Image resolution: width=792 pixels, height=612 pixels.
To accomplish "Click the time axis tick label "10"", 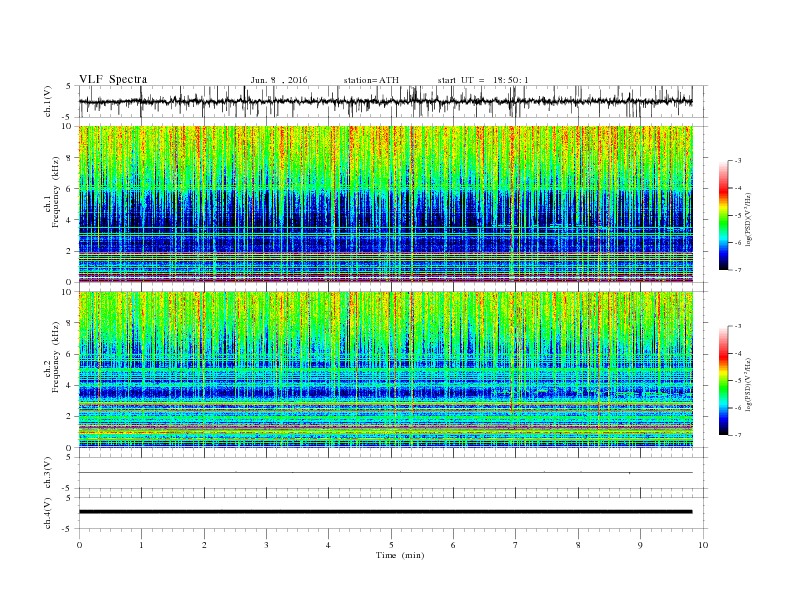I will [x=703, y=545].
